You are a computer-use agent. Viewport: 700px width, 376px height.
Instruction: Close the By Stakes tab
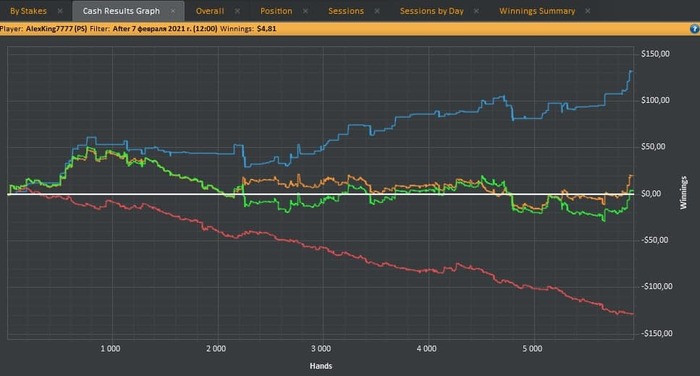(x=60, y=11)
